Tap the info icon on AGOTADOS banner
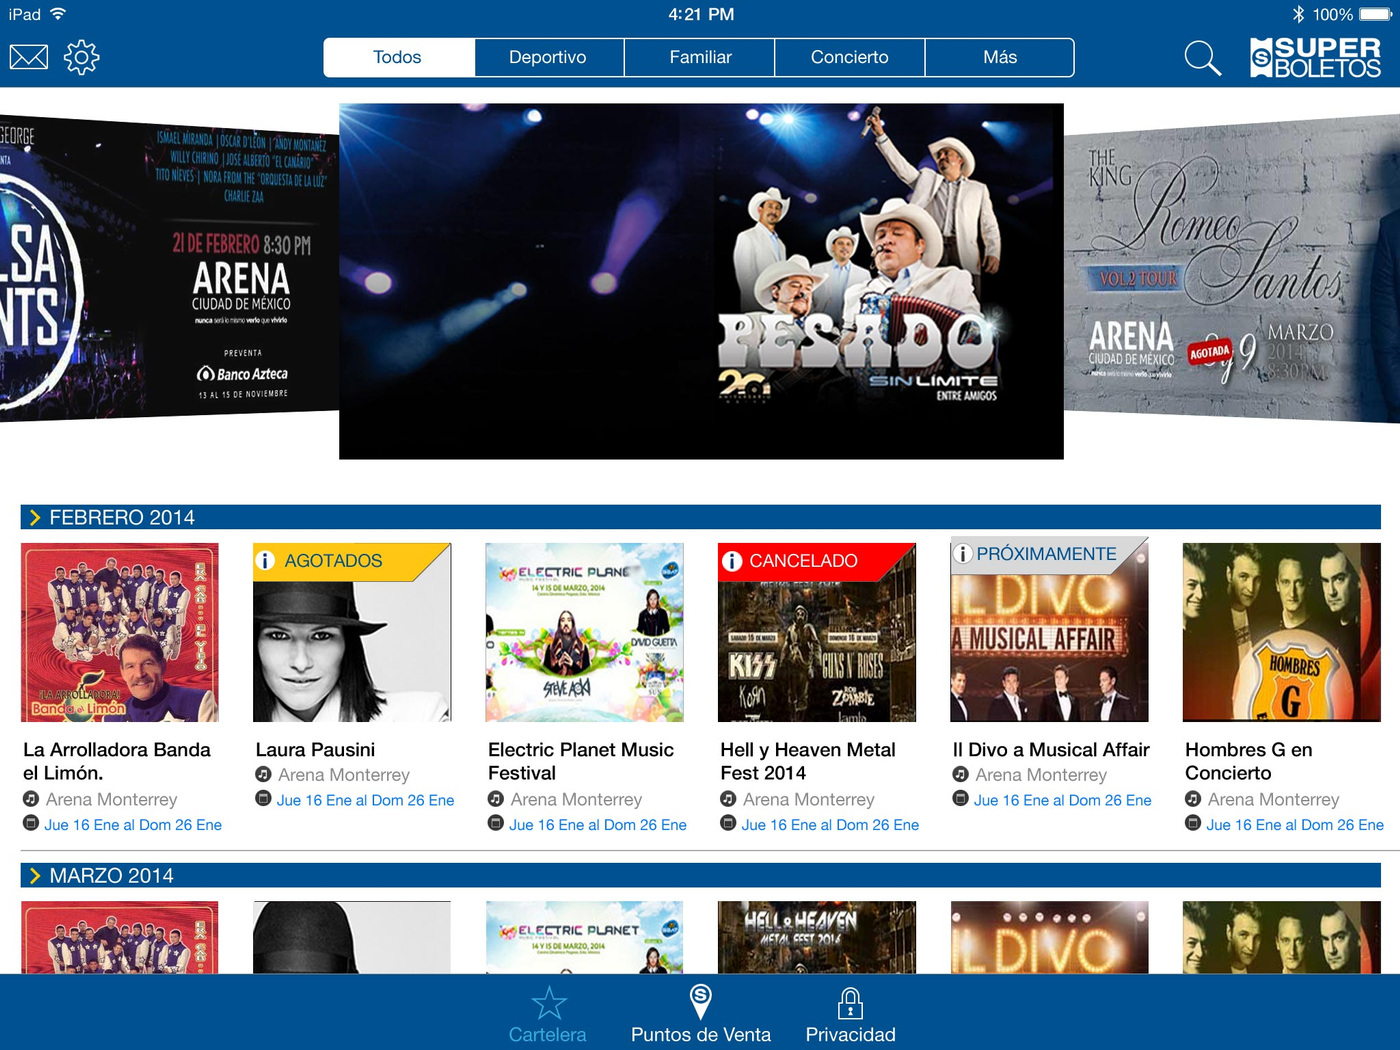Viewport: 1400px width, 1050px height. 265,561
